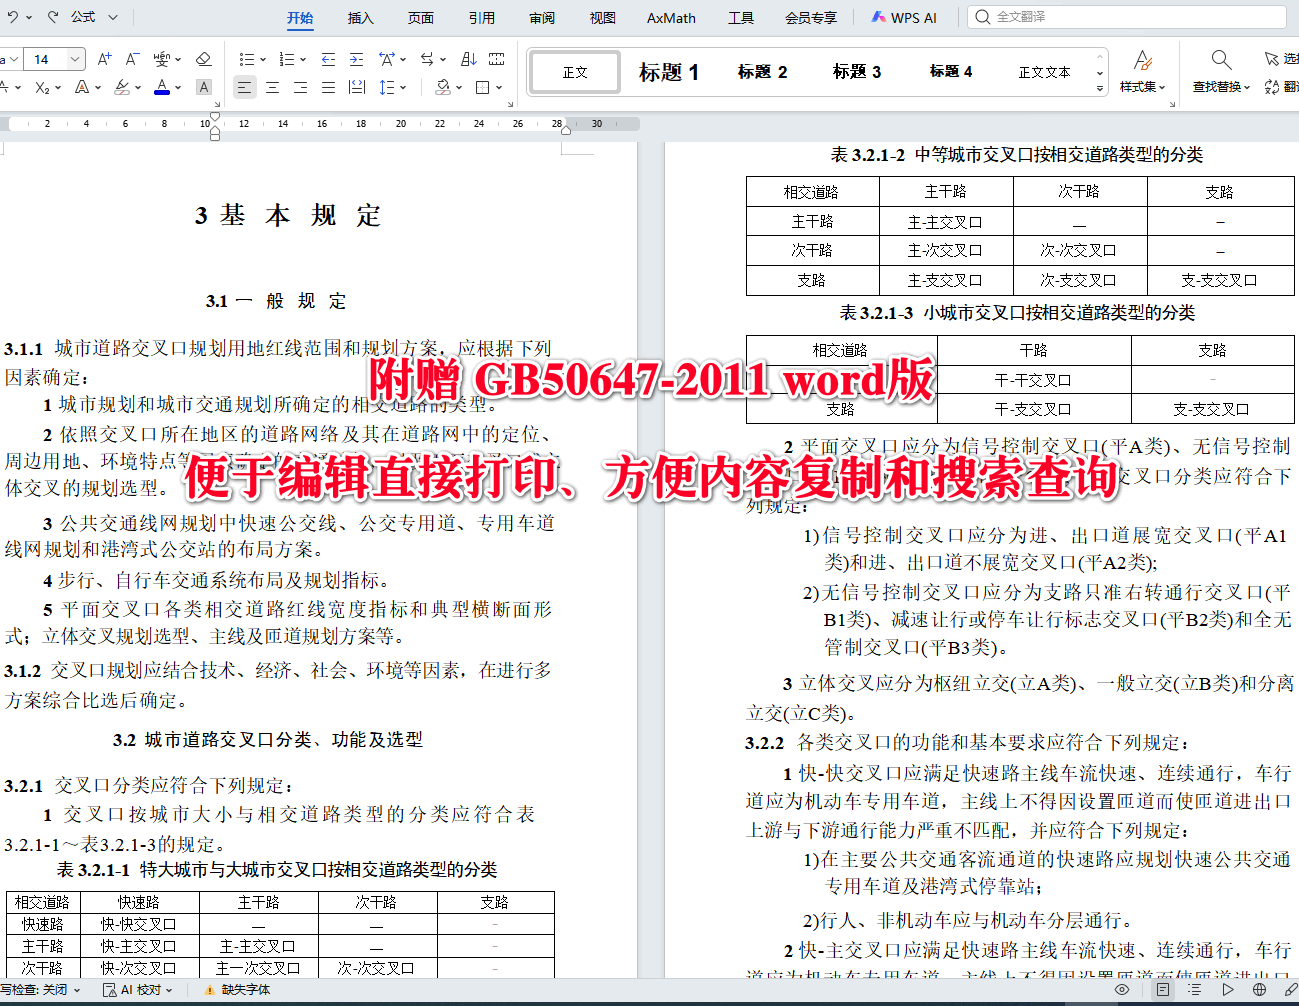1299x1006 pixels.
Task: Apply bulleted list formatting
Action: click(247, 58)
